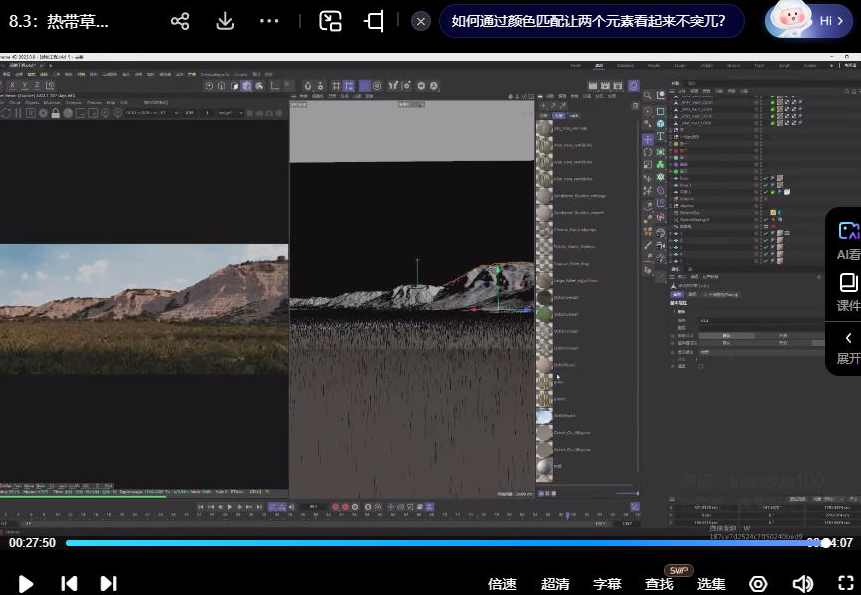Viewport: 861px width, 595px height.
Task: Open the 超清 quality selector
Action: click(554, 583)
